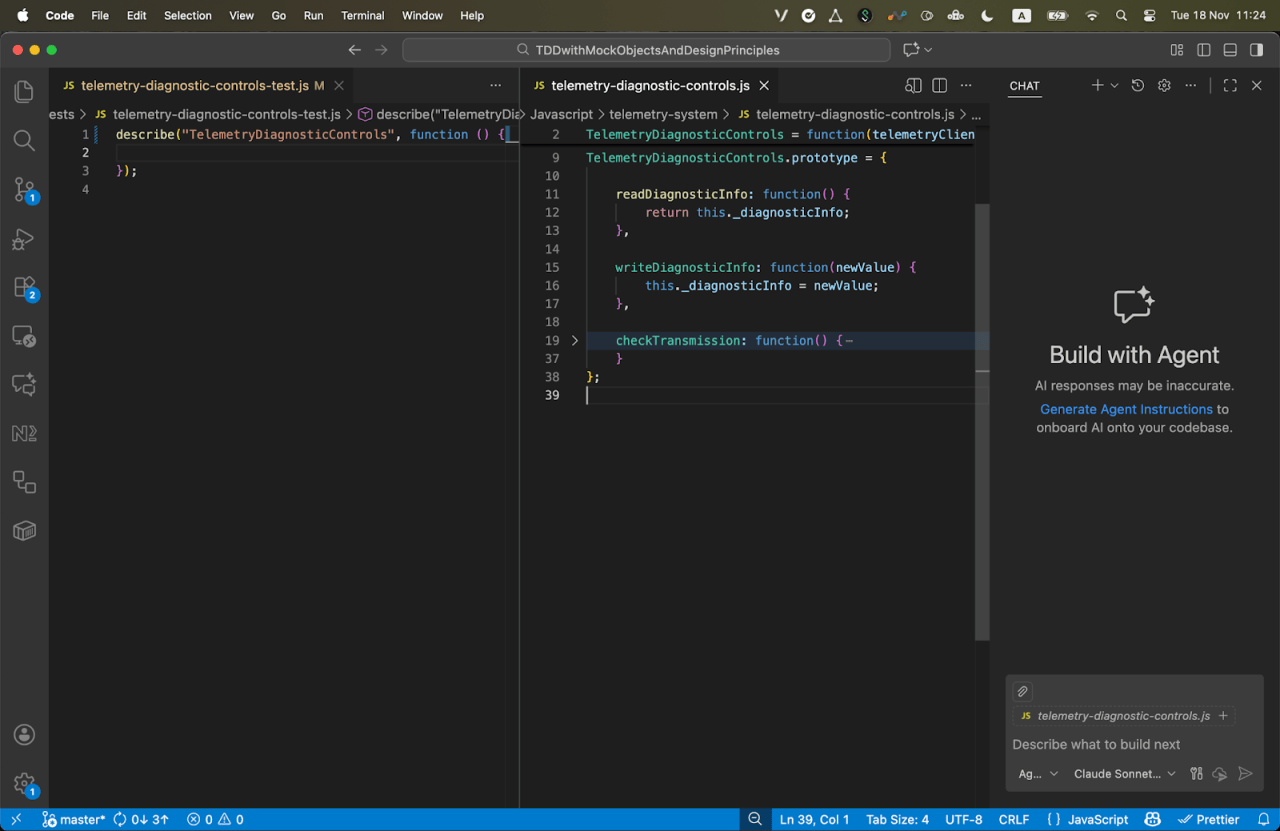Open Source Control view with badge 1
1280x831 pixels.
point(24,190)
